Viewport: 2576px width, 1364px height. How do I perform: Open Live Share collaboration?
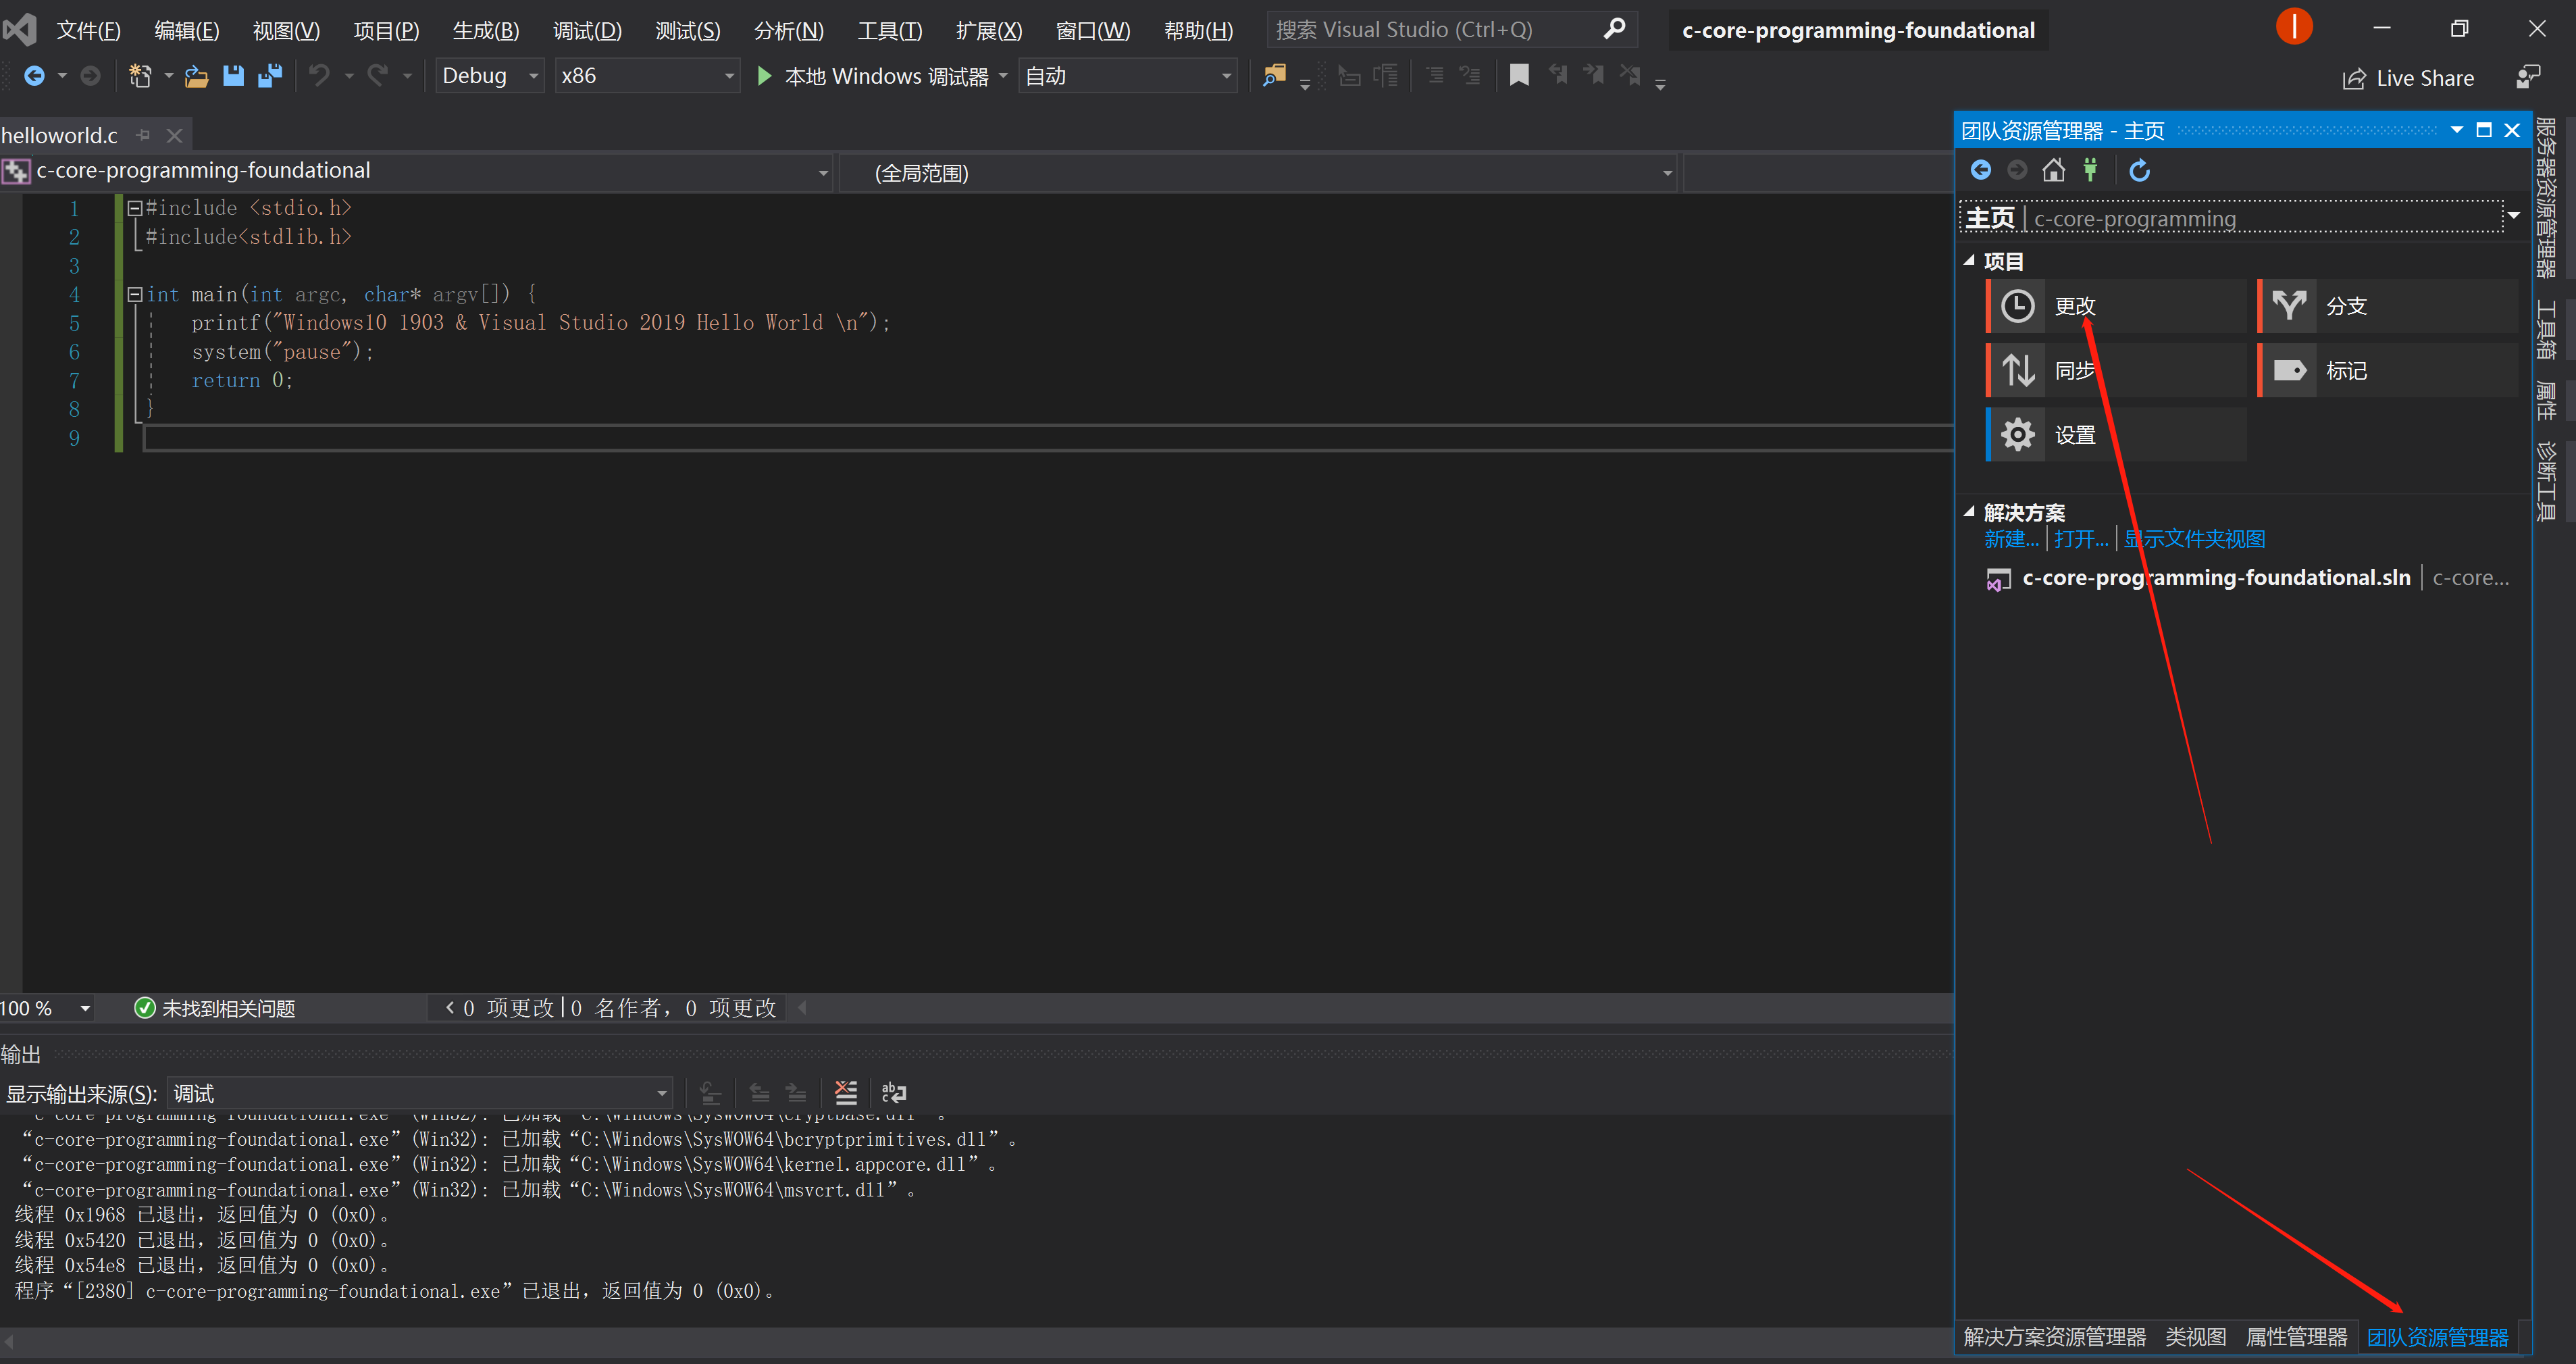(x=2408, y=78)
